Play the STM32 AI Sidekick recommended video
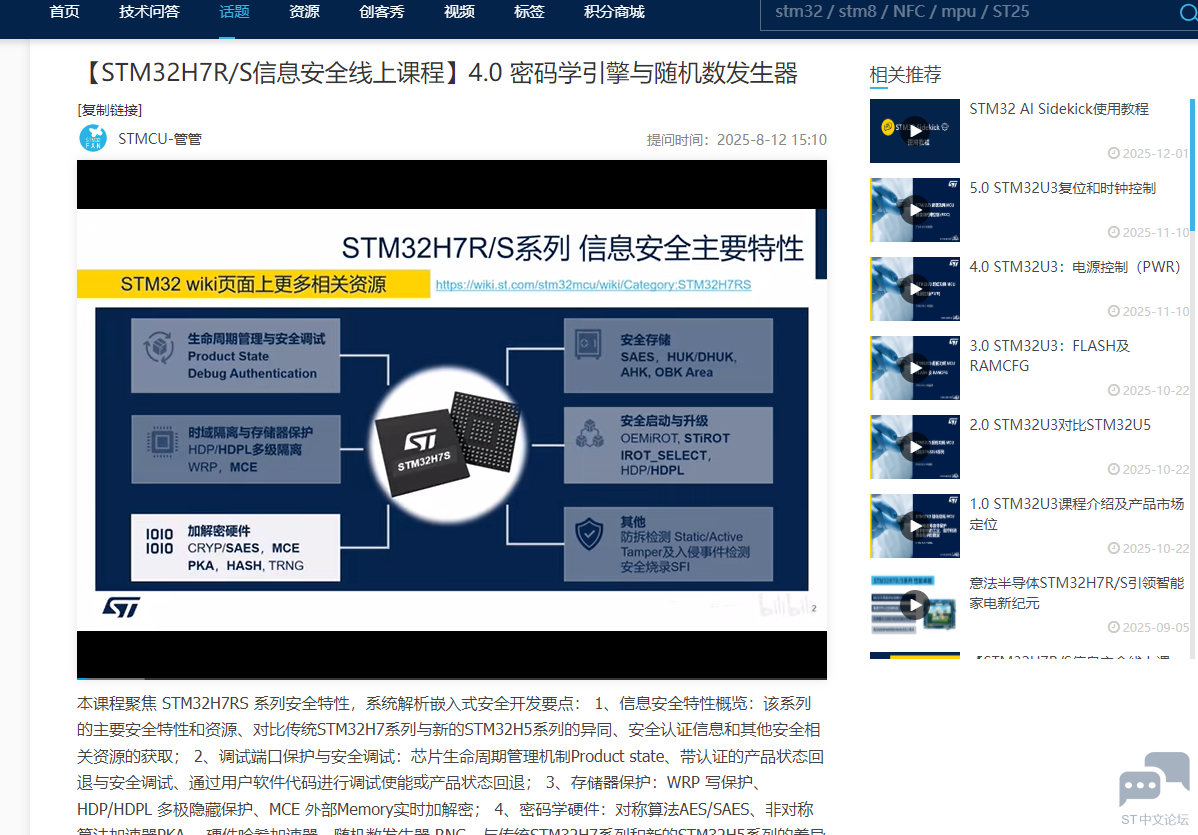Image resolution: width=1198 pixels, height=835 pixels. click(x=914, y=130)
